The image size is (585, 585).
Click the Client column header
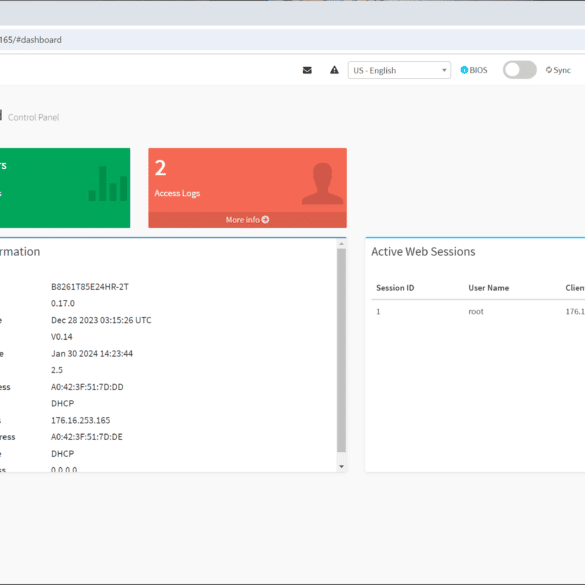tap(575, 288)
